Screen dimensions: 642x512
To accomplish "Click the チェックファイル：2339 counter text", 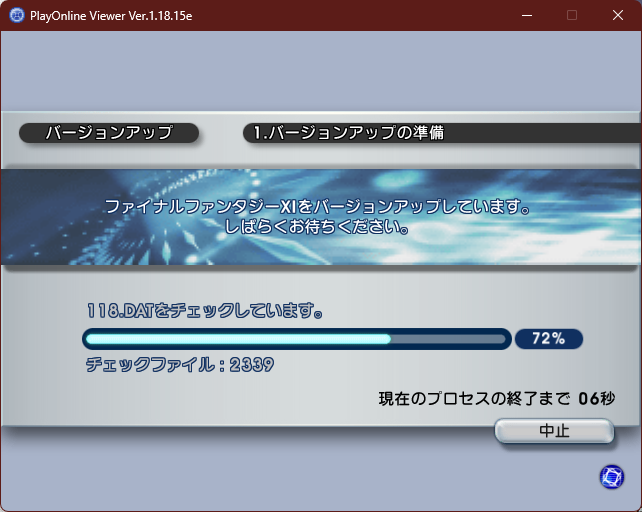I will click(x=180, y=364).
